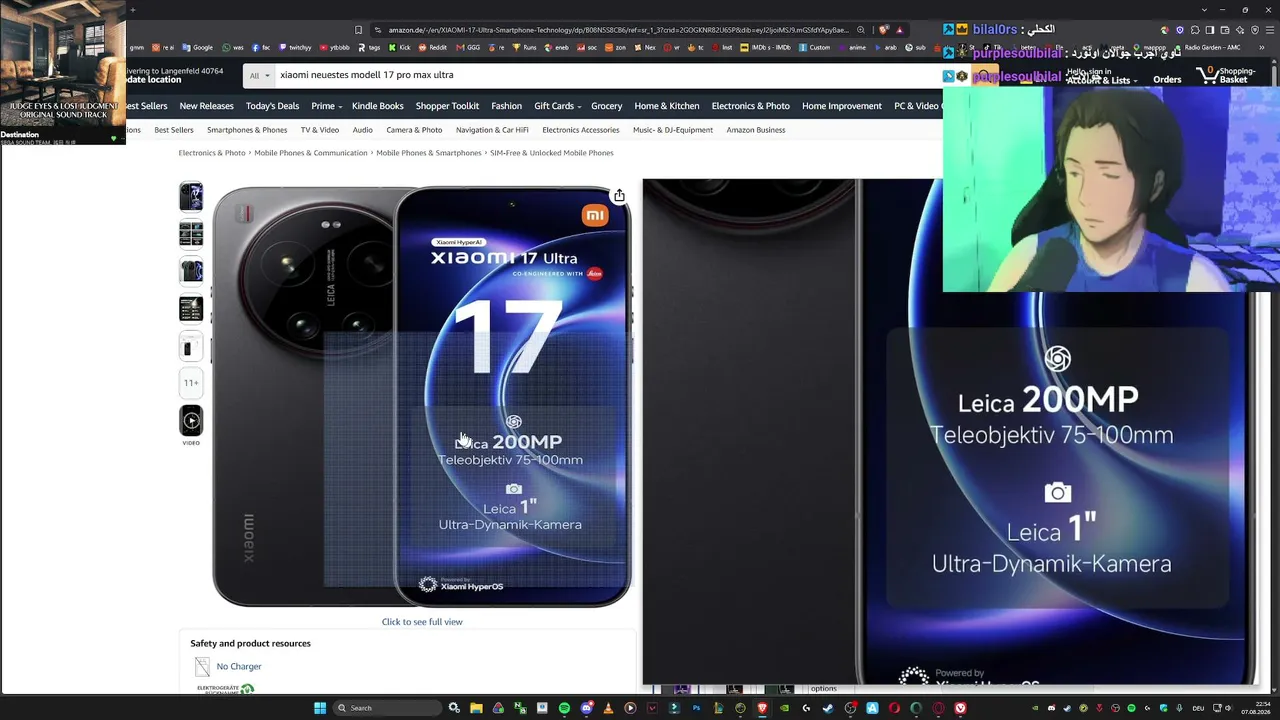The width and height of the screenshot is (1280, 720).
Task: Open Smartphones & Phones subcategory
Action: 247,130
